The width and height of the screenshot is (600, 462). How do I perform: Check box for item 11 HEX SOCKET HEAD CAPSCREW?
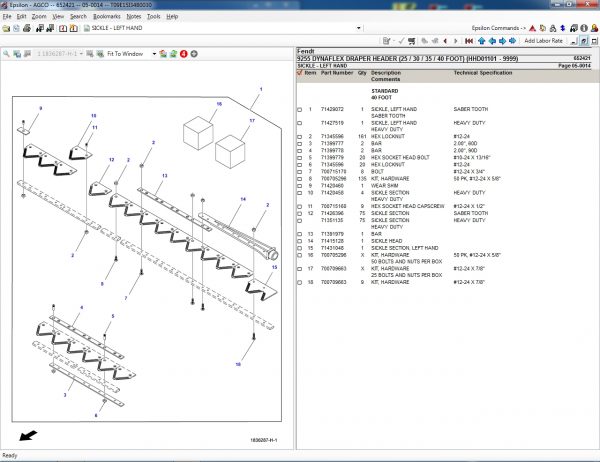tap(300, 207)
